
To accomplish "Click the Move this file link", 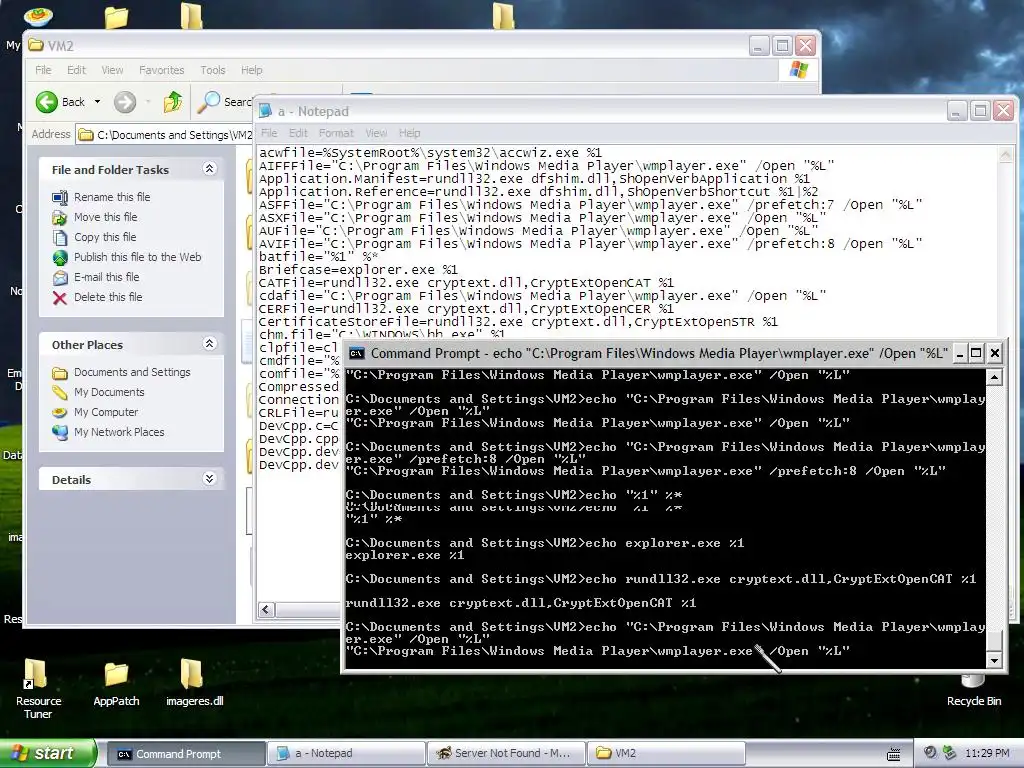I will (x=106, y=217).
